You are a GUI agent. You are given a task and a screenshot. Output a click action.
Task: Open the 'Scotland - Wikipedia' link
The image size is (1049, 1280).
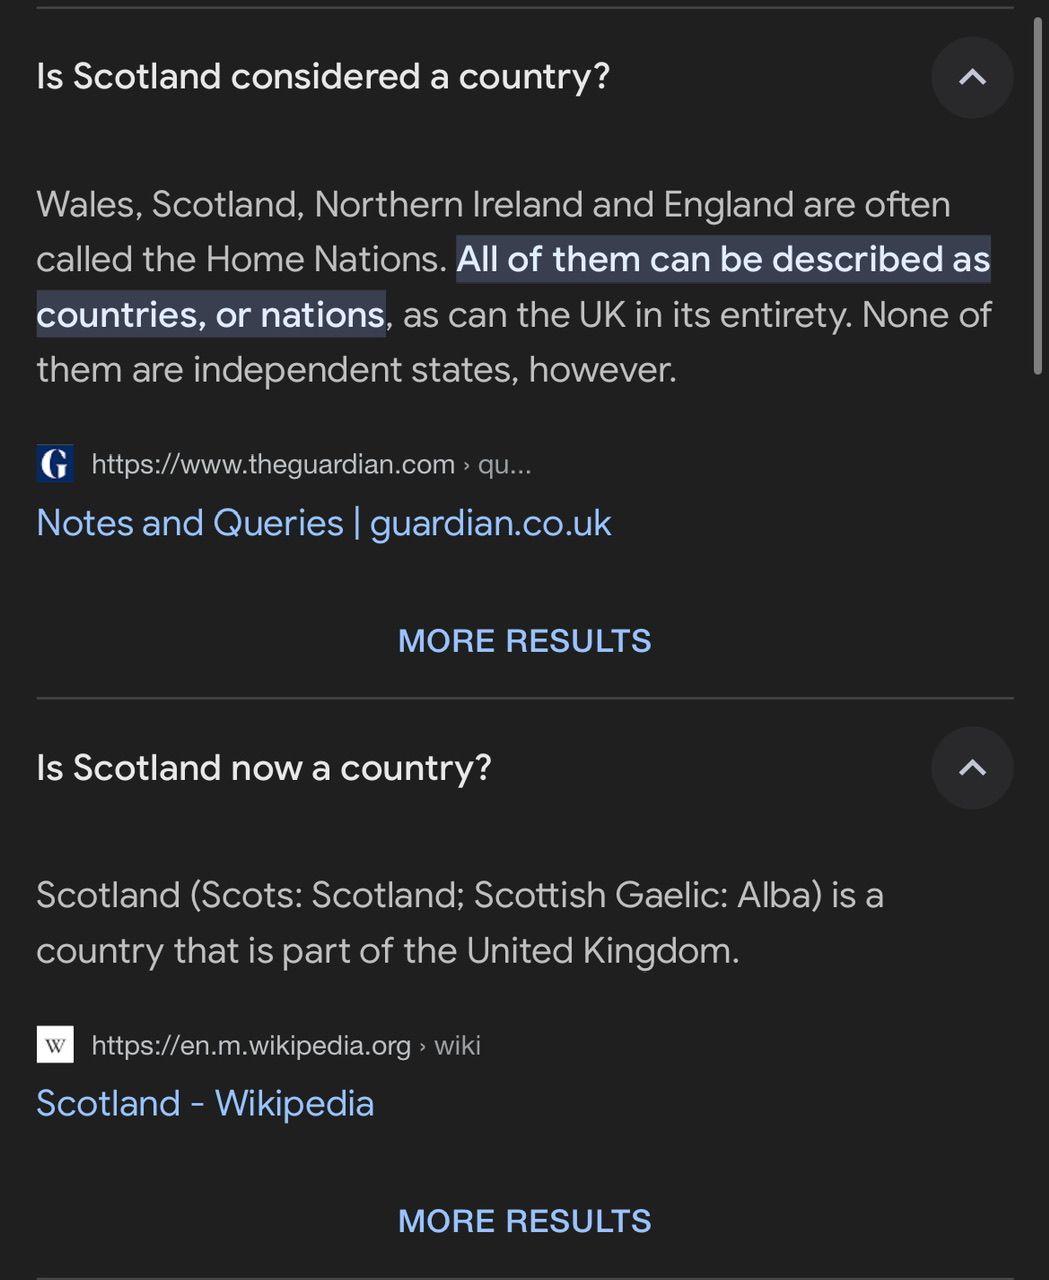click(205, 1104)
